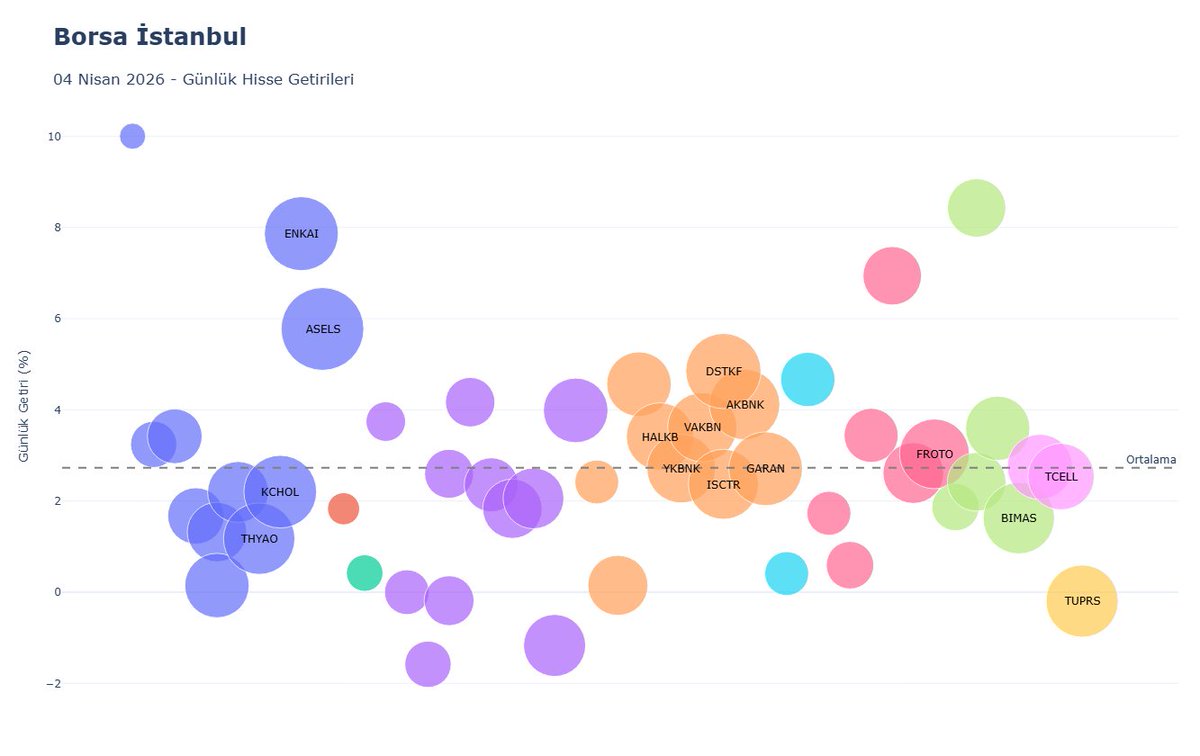Select the FROTO pink bubble

pos(934,454)
